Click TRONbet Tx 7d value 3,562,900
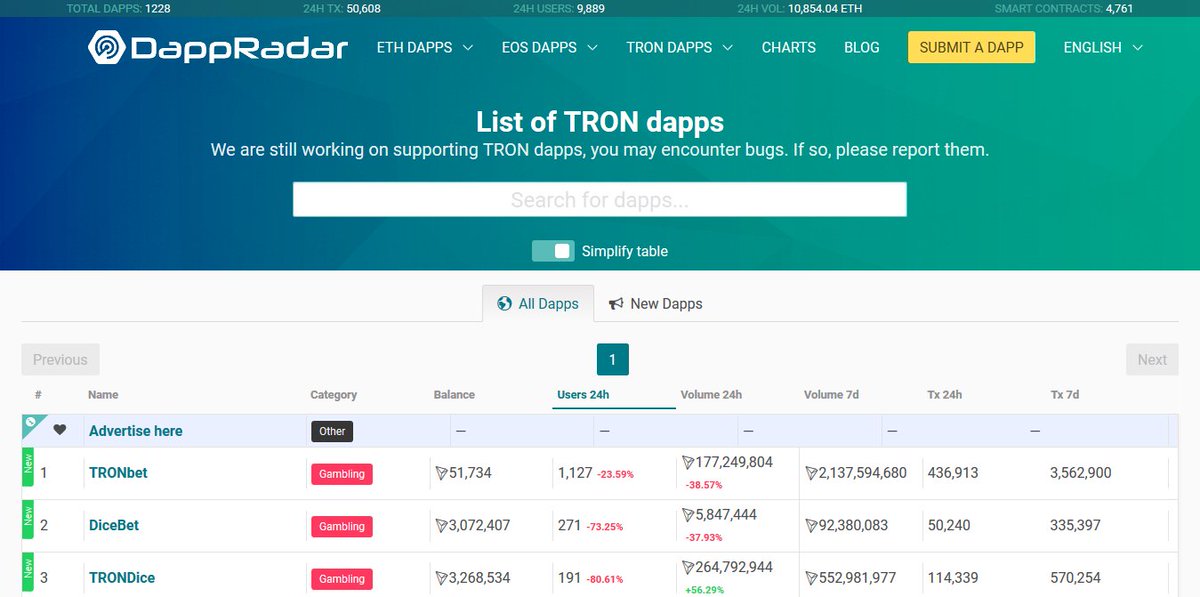 [1081, 473]
